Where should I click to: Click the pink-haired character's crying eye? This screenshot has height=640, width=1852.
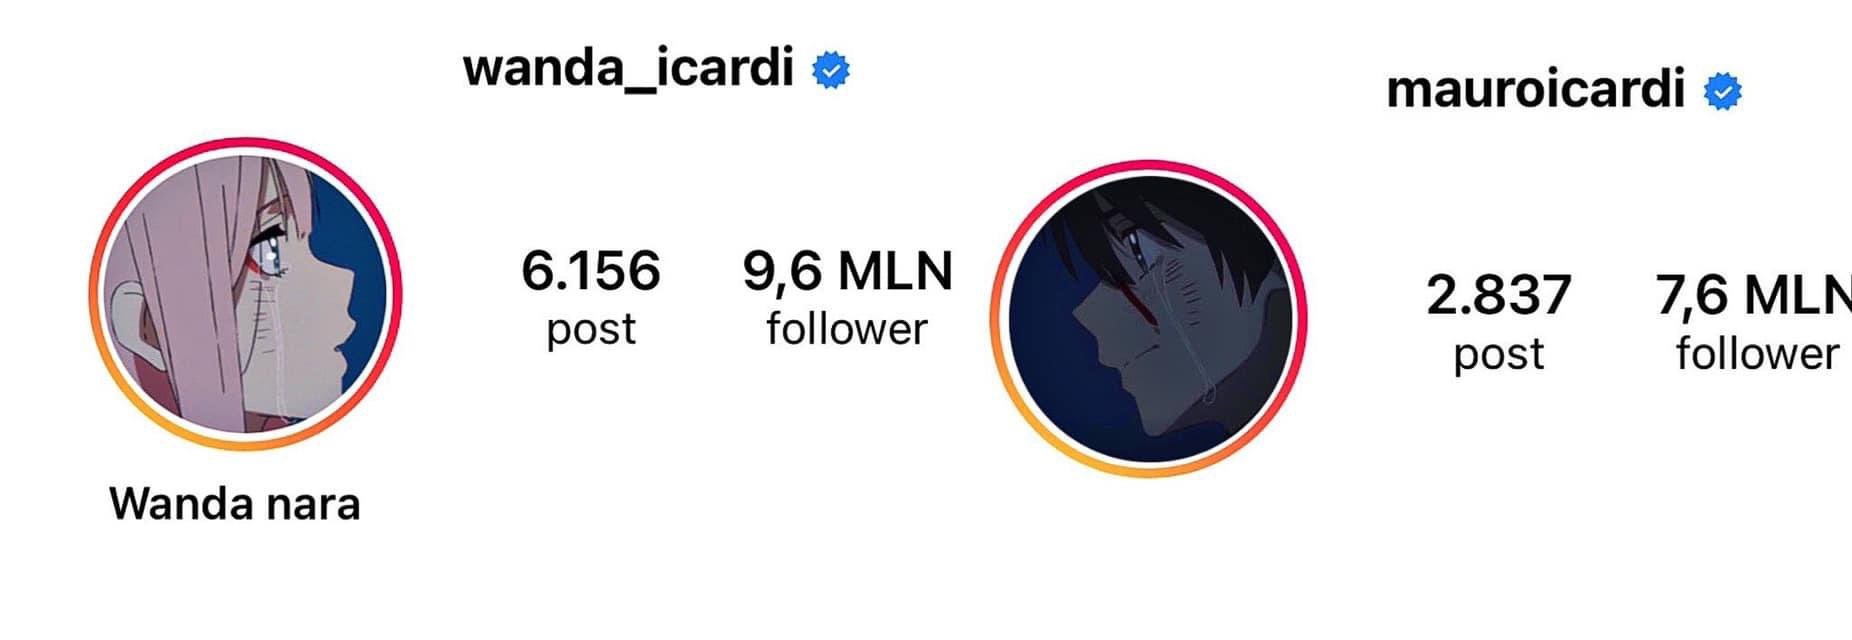(x=268, y=253)
